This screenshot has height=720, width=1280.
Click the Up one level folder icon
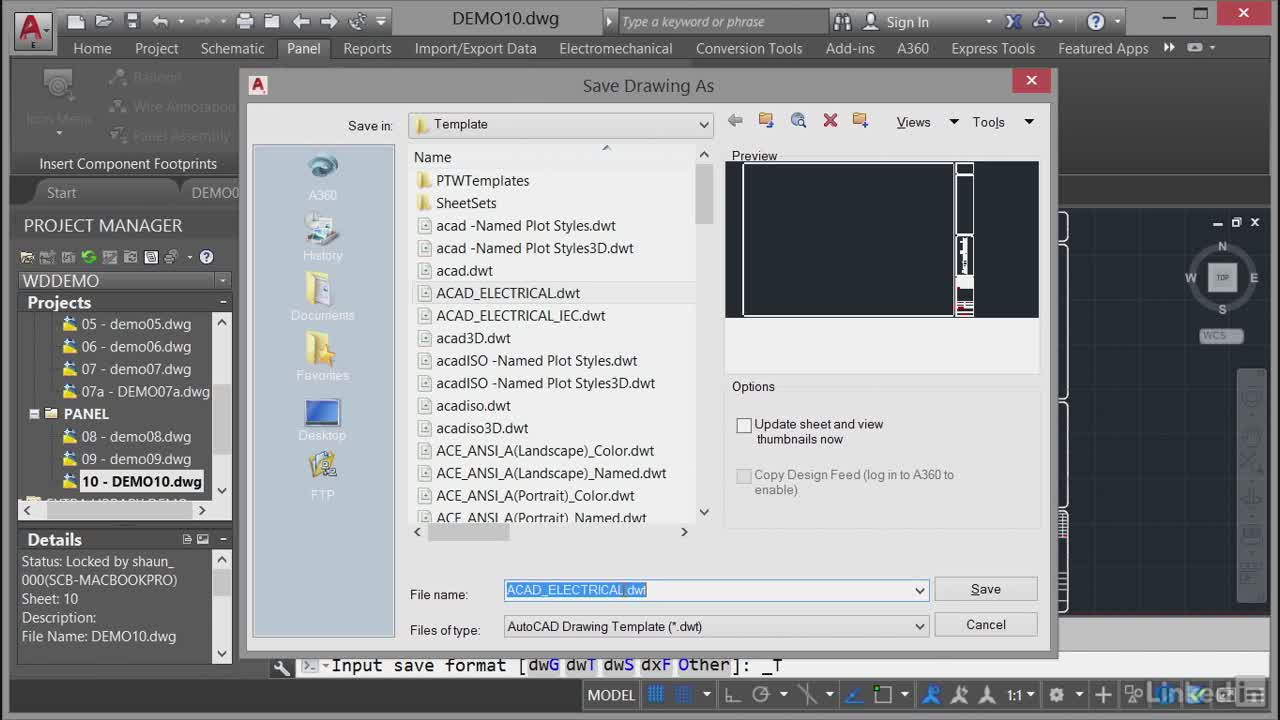point(766,121)
